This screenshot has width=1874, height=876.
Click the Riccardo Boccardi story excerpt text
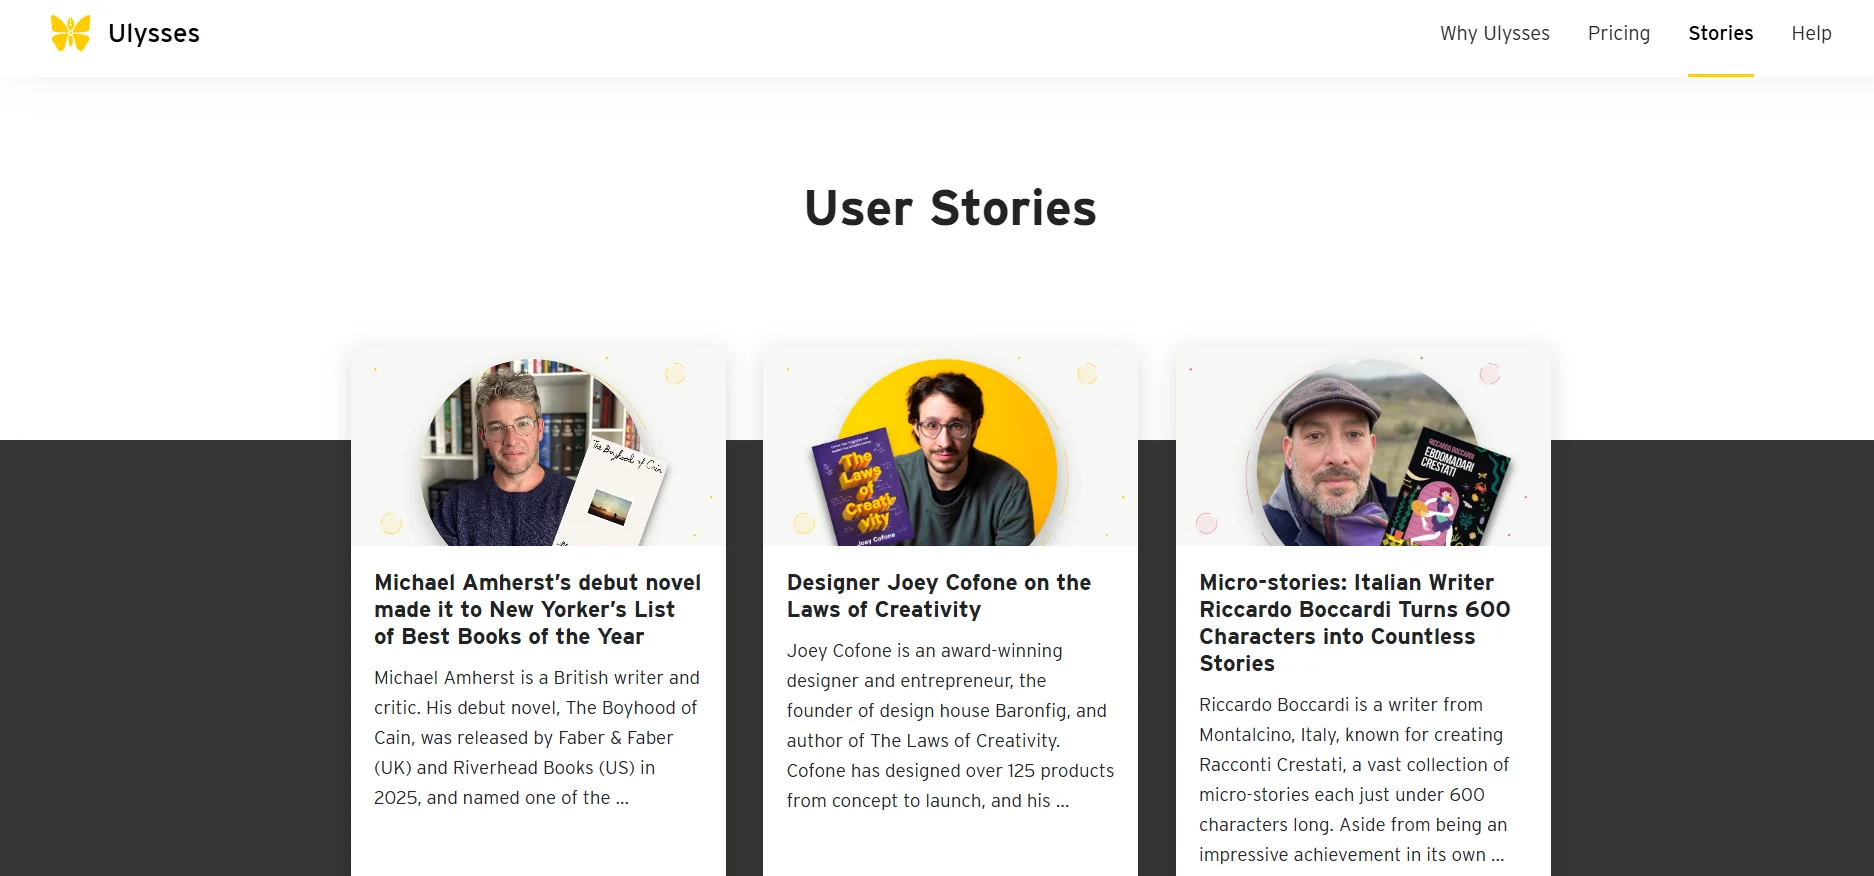[x=1354, y=780]
